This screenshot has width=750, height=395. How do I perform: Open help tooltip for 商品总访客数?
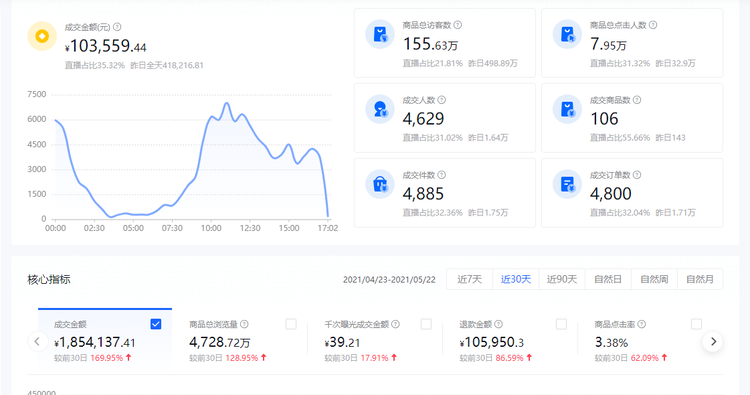[458, 25]
